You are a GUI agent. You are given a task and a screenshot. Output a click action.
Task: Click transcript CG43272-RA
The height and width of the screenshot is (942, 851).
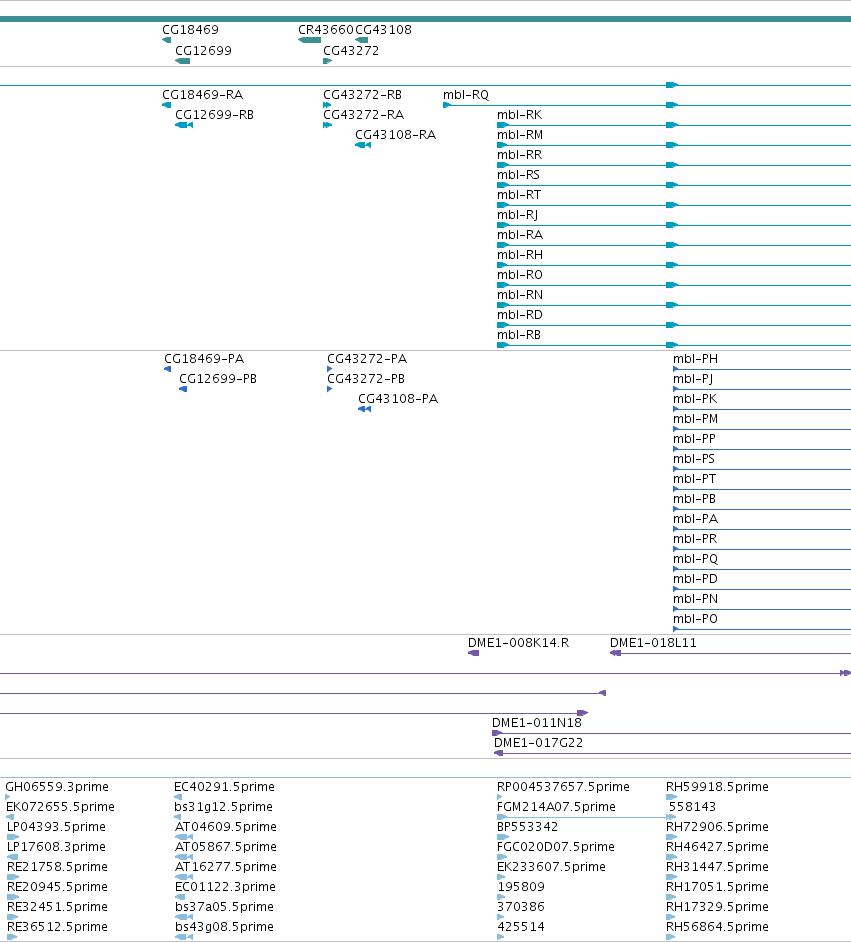tap(363, 115)
